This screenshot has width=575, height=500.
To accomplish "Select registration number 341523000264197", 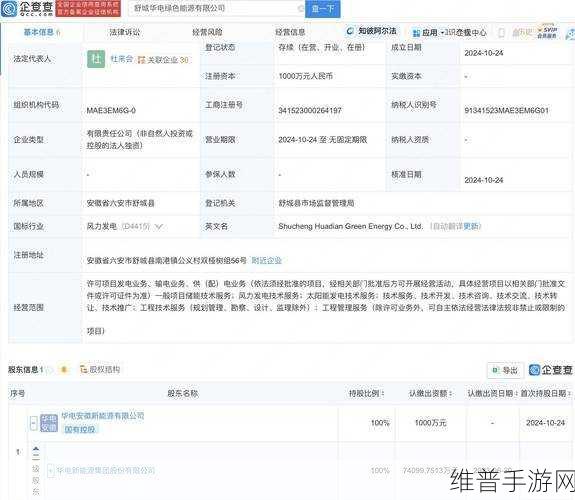I will click(310, 110).
